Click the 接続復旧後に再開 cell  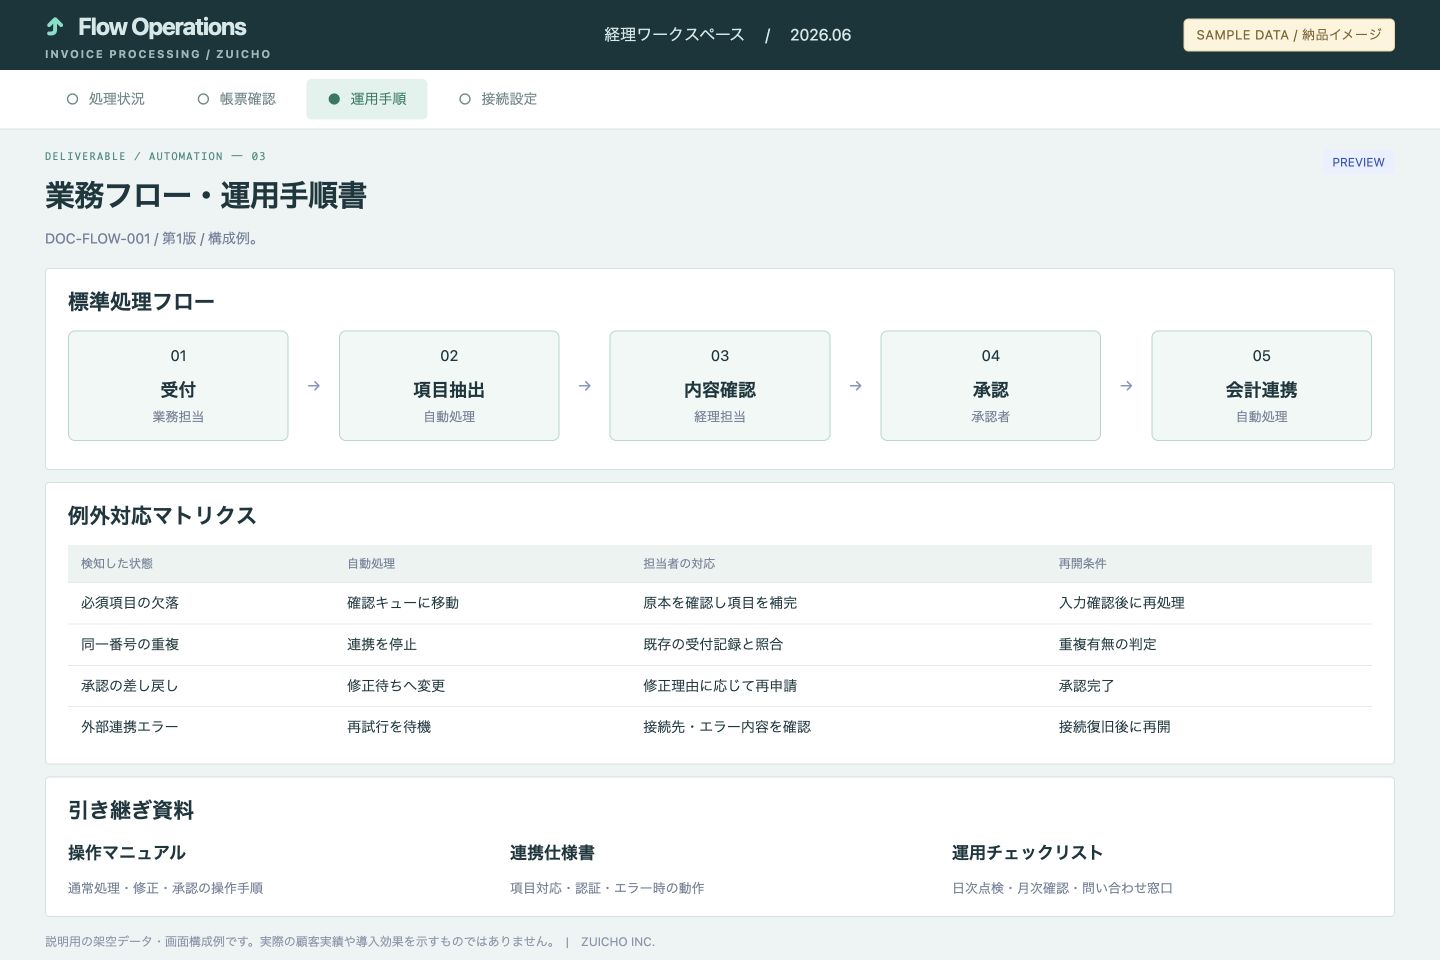point(1115,727)
